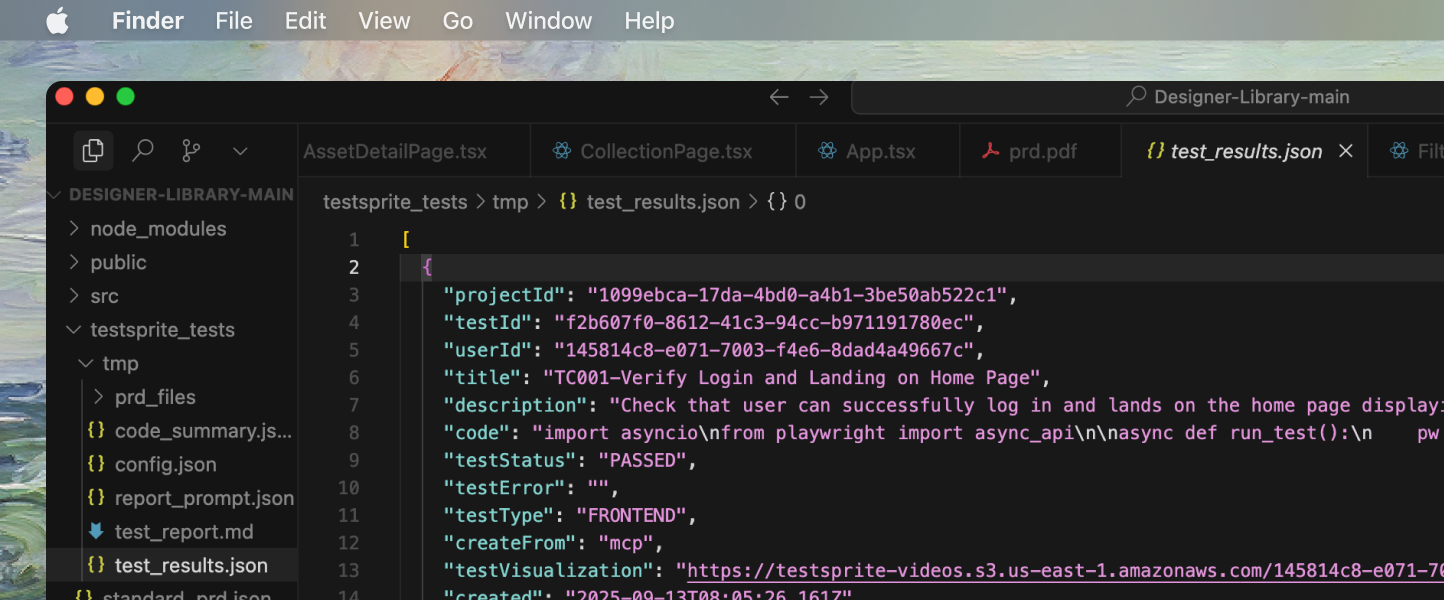The image size is (1444, 600).
Task: Open the Source Control view icon
Action: pyautogui.click(x=191, y=151)
